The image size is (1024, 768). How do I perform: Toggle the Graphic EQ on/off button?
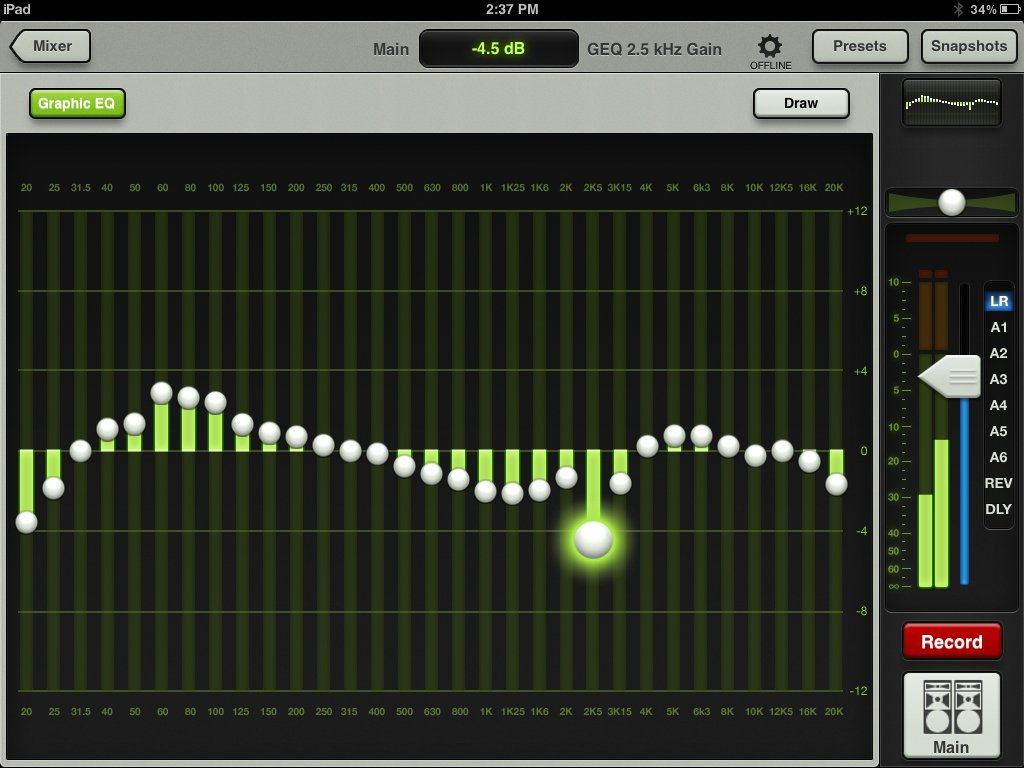[77, 103]
